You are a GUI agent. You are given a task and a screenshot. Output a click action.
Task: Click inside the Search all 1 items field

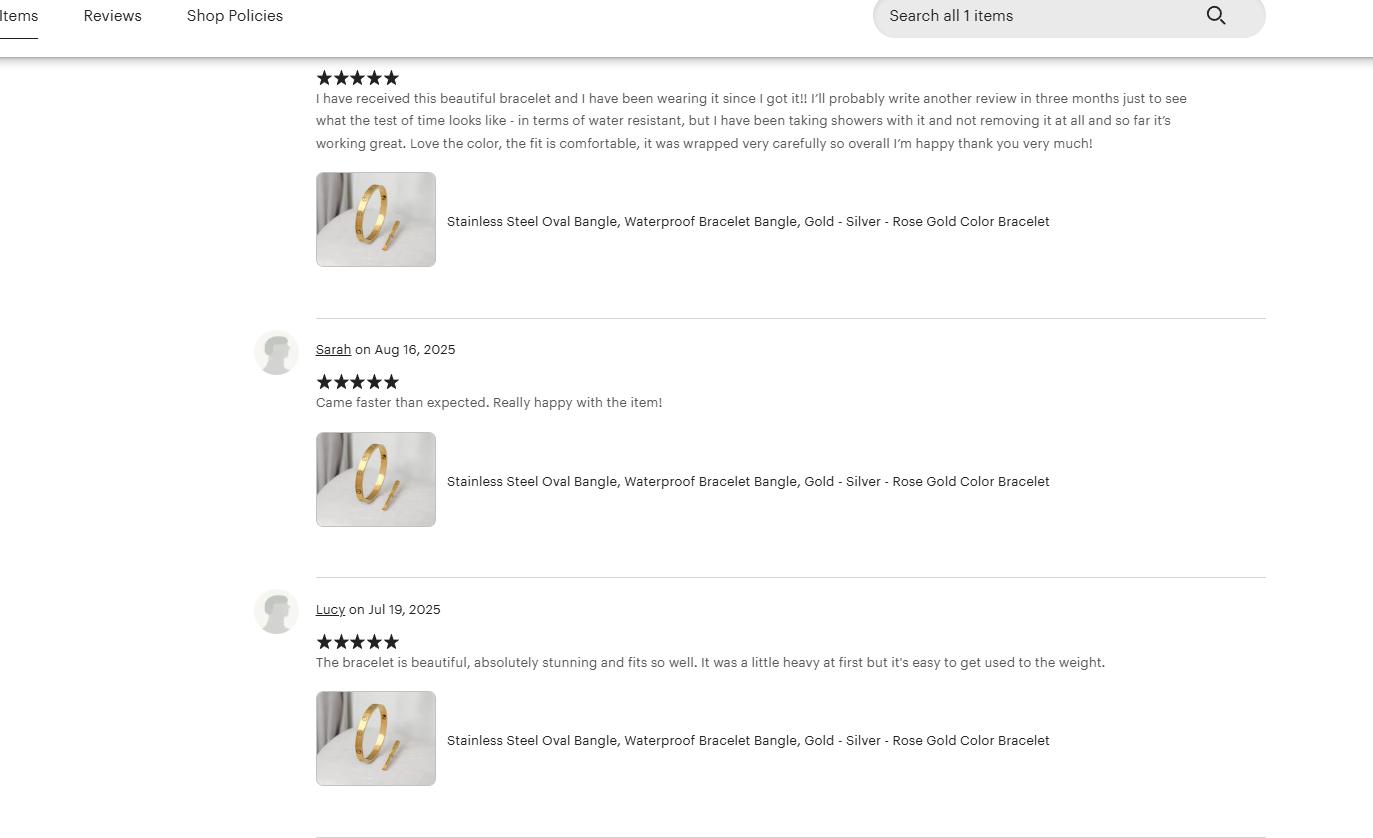tap(1030, 16)
